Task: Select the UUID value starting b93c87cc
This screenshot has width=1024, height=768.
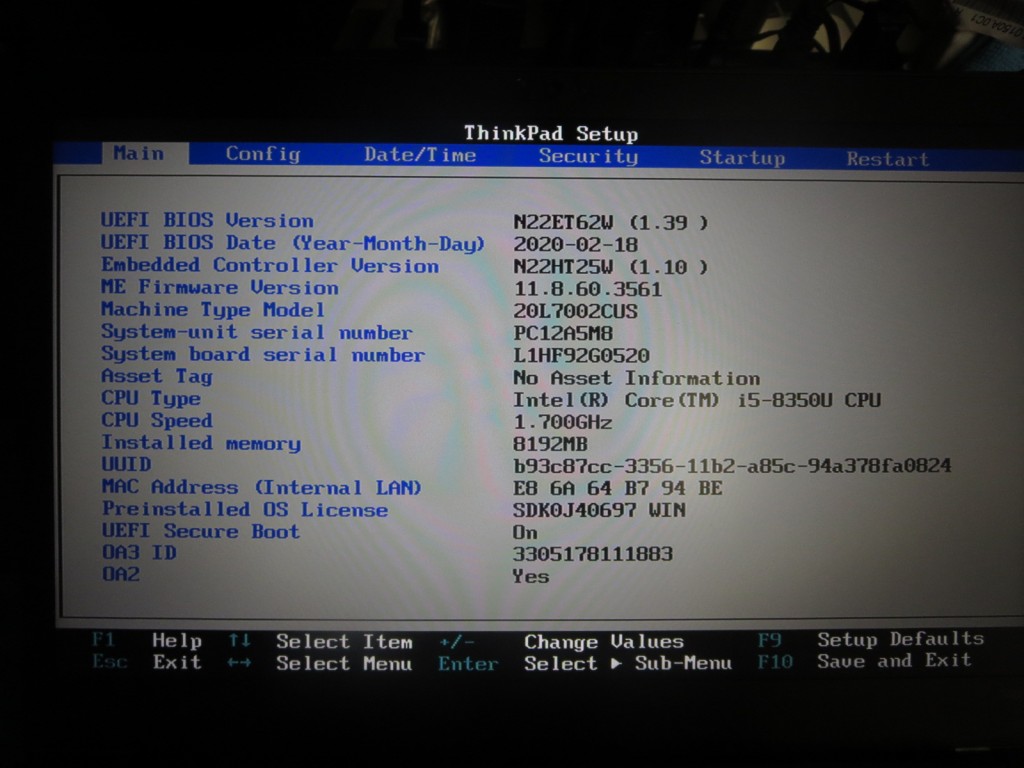Action: 732,466
